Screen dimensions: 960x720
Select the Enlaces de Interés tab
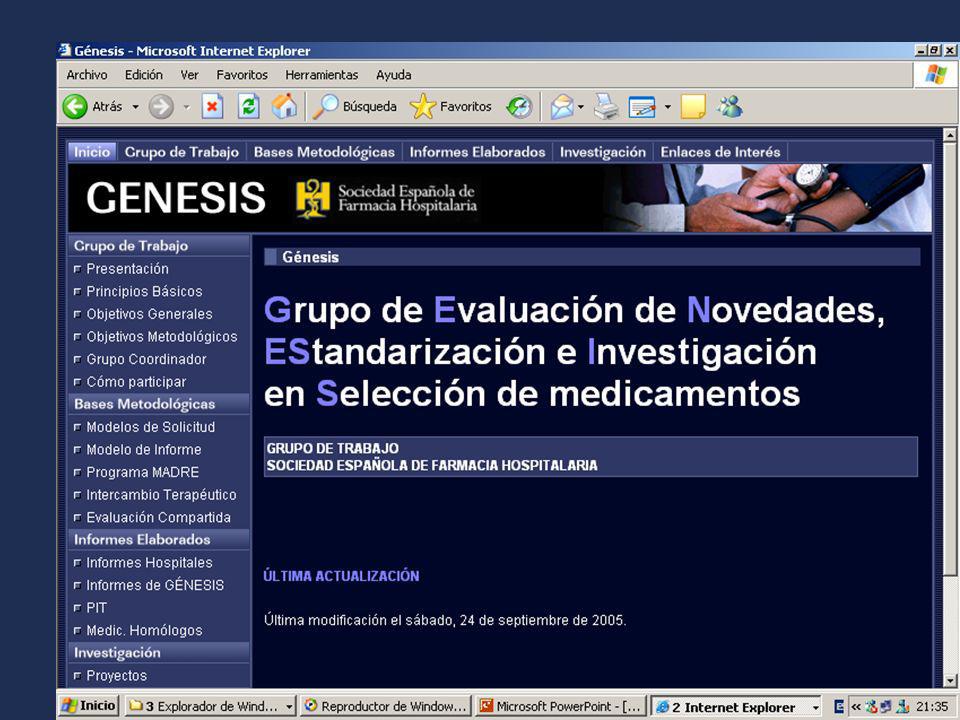[x=720, y=152]
